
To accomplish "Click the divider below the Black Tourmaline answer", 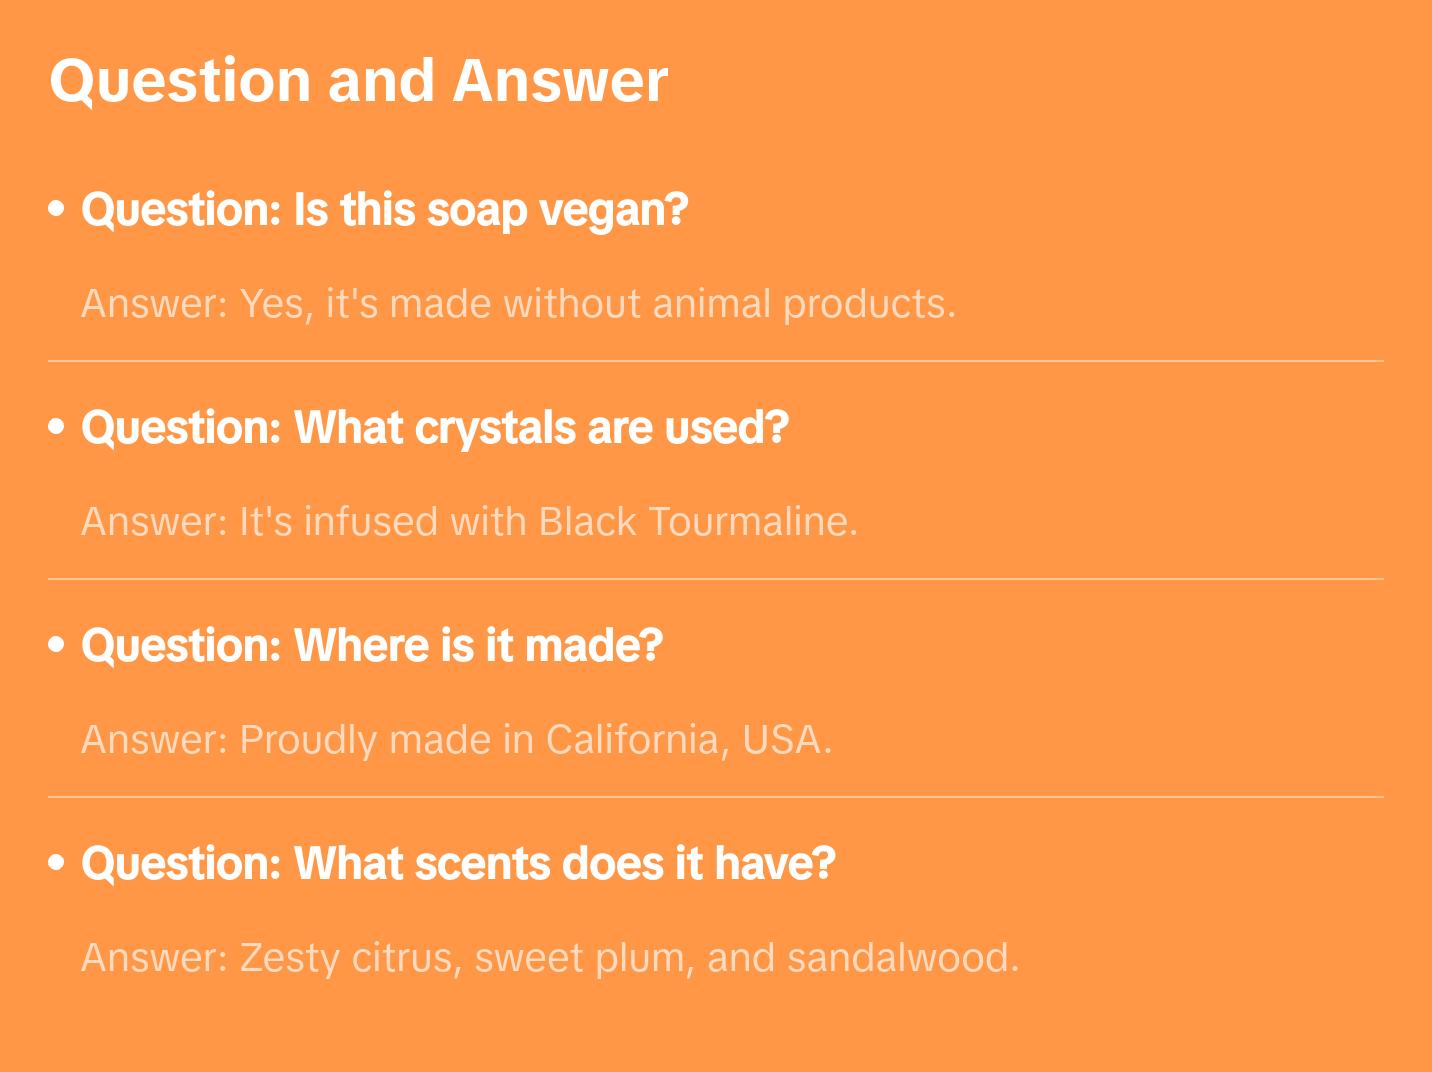I will pos(715,579).
